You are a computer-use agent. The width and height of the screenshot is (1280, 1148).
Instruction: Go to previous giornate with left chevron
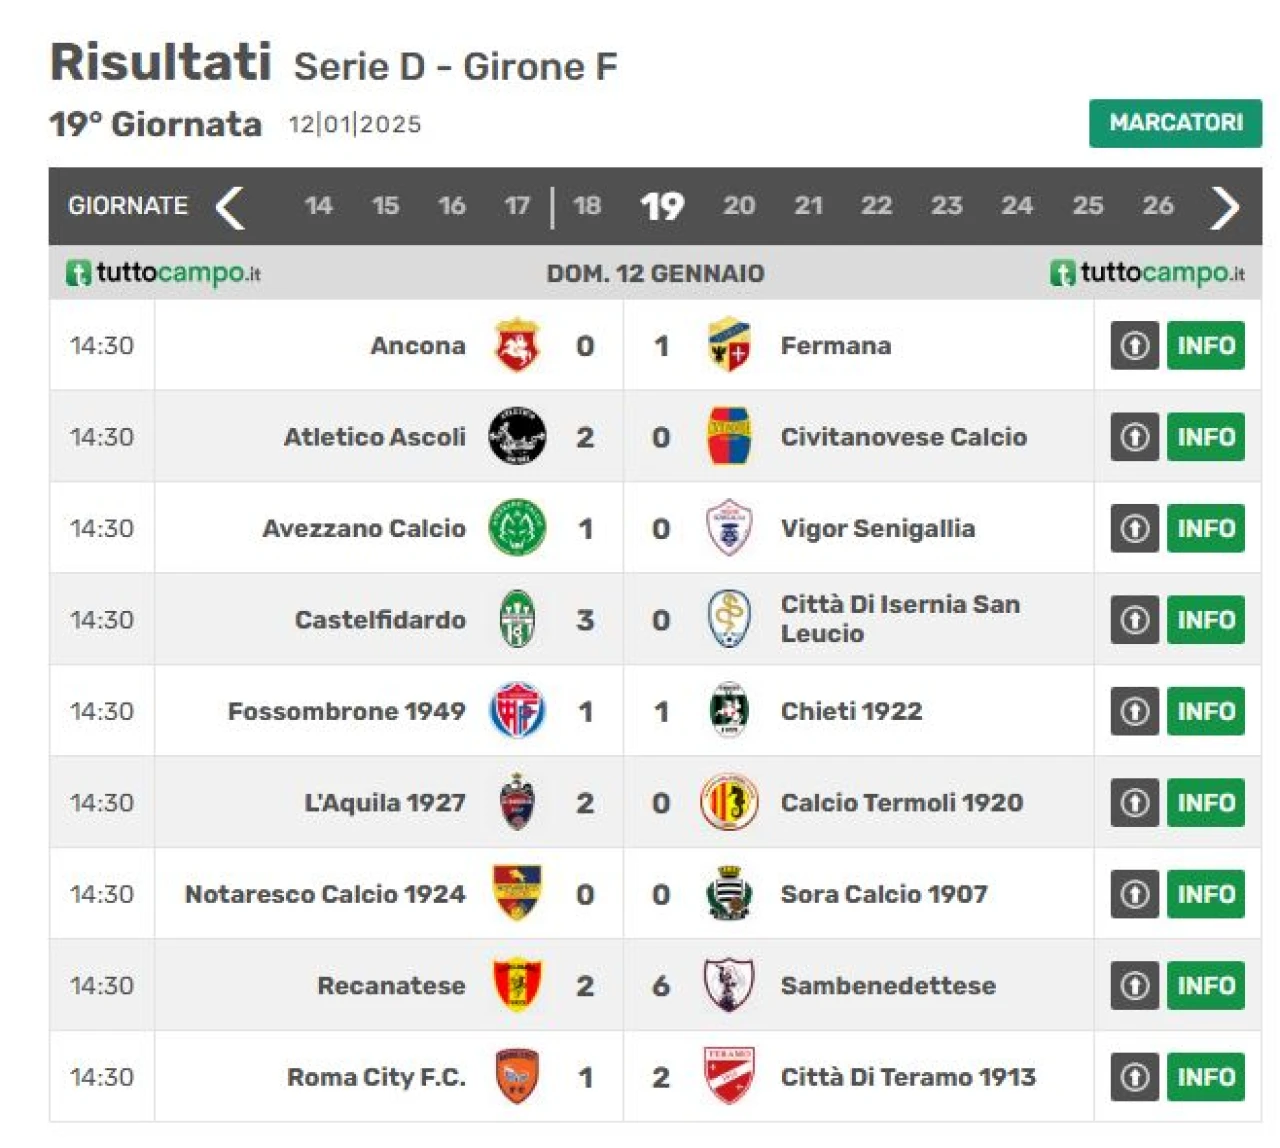tap(230, 207)
